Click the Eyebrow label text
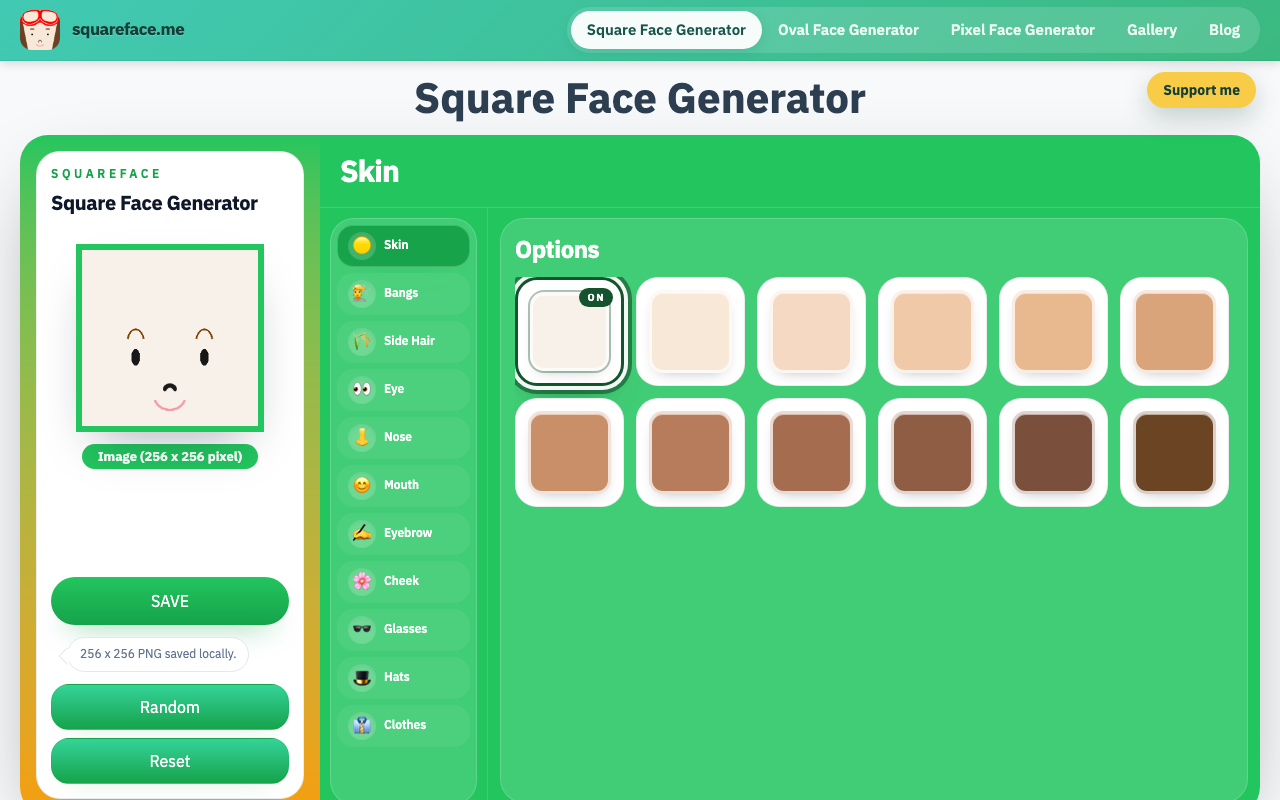The height and width of the screenshot is (800, 1280). [x=408, y=533]
